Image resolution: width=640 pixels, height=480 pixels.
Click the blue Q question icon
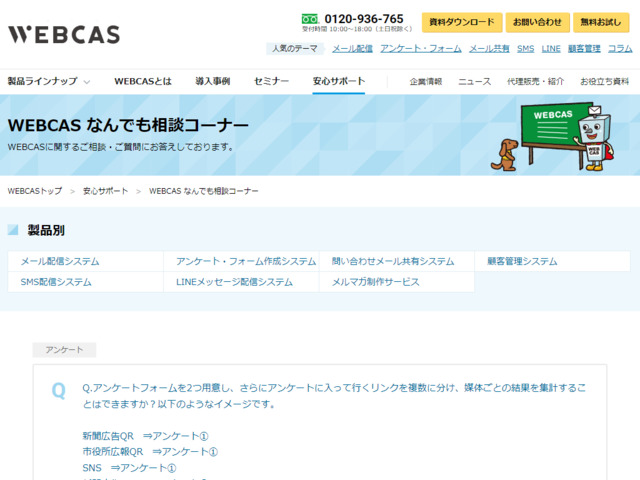tap(58, 391)
